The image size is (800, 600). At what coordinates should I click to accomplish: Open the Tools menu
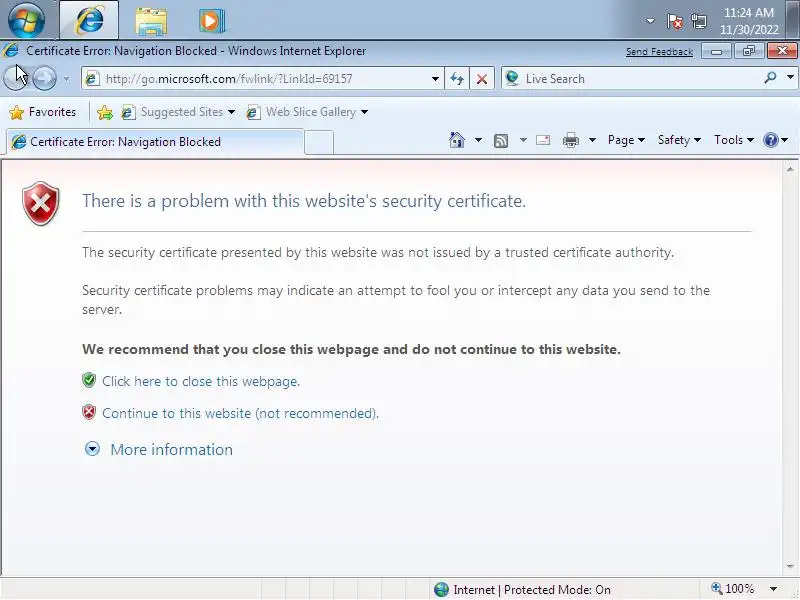(734, 140)
